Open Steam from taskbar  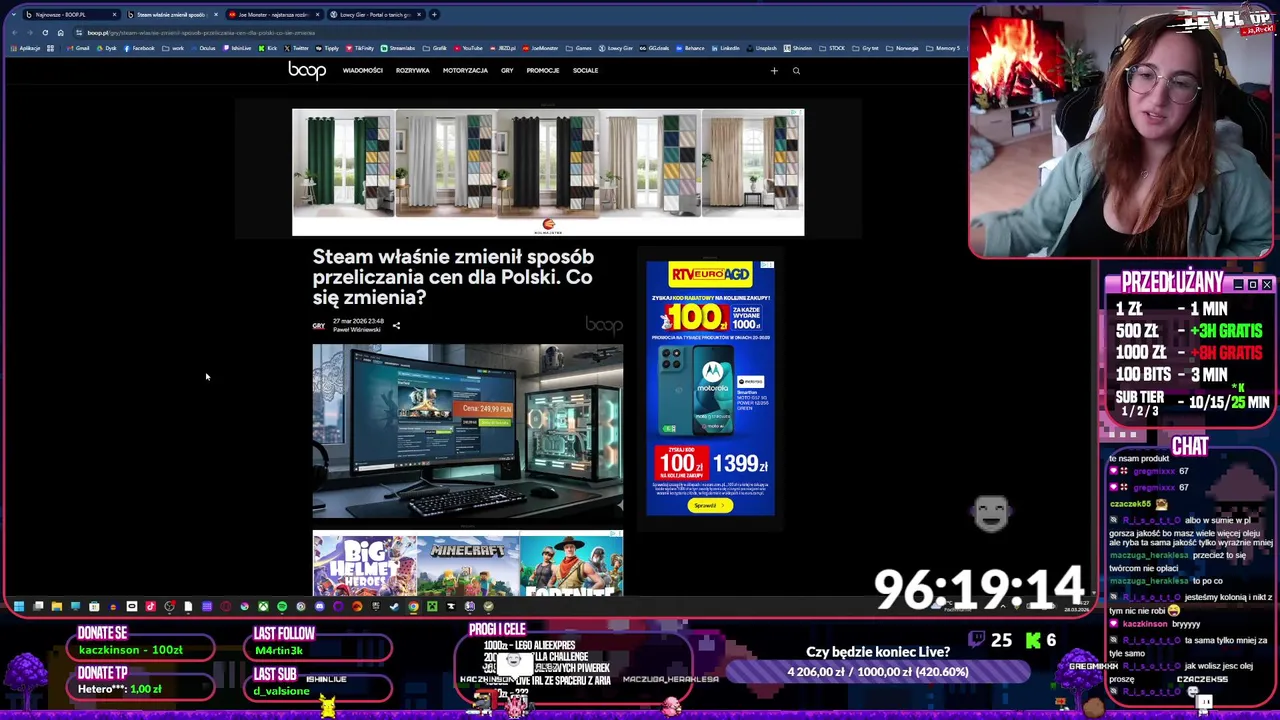[x=394, y=606]
